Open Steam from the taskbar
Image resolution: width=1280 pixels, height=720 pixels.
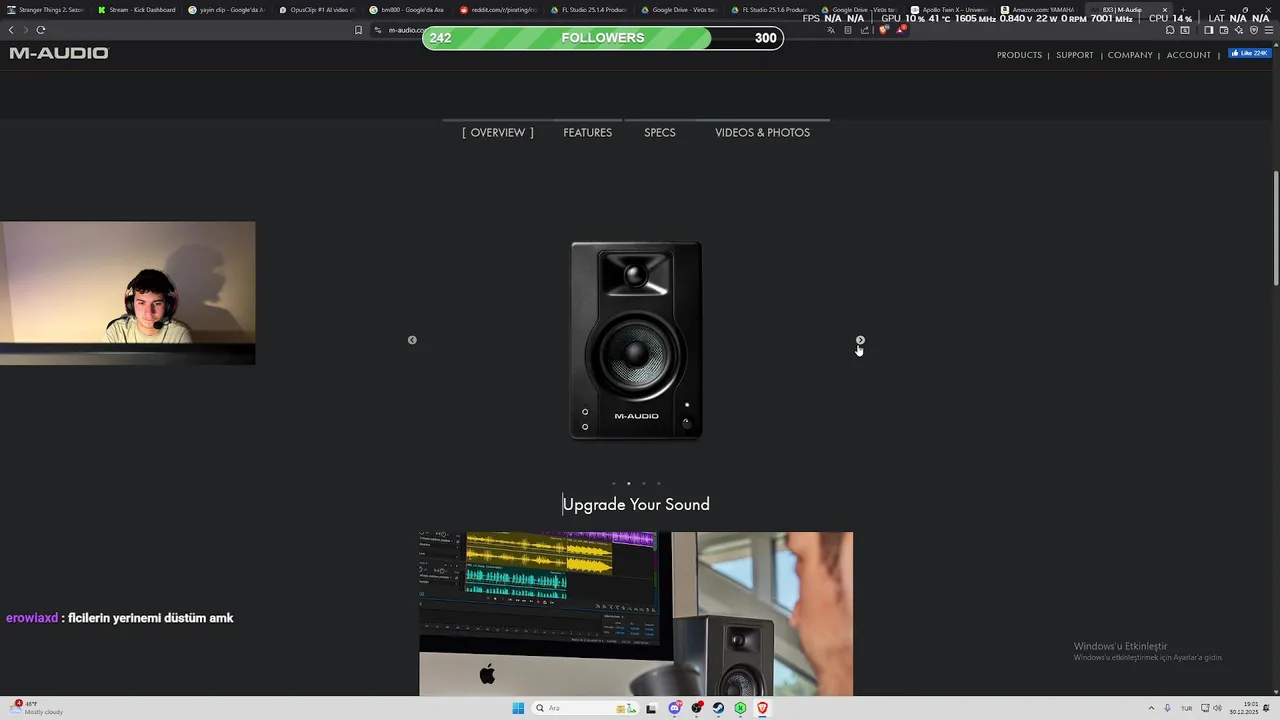click(718, 708)
